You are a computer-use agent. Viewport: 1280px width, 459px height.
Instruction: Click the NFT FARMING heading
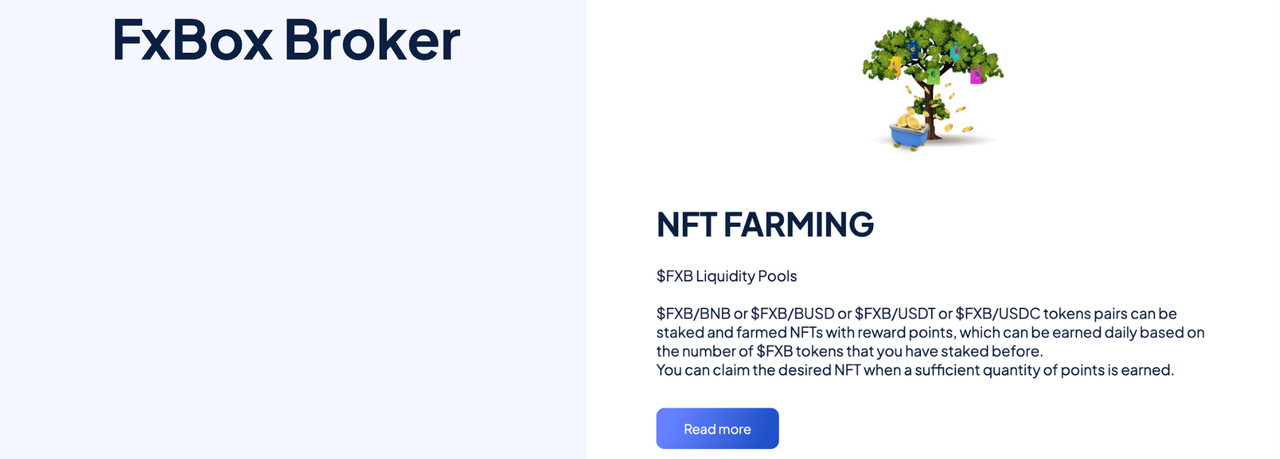point(765,224)
